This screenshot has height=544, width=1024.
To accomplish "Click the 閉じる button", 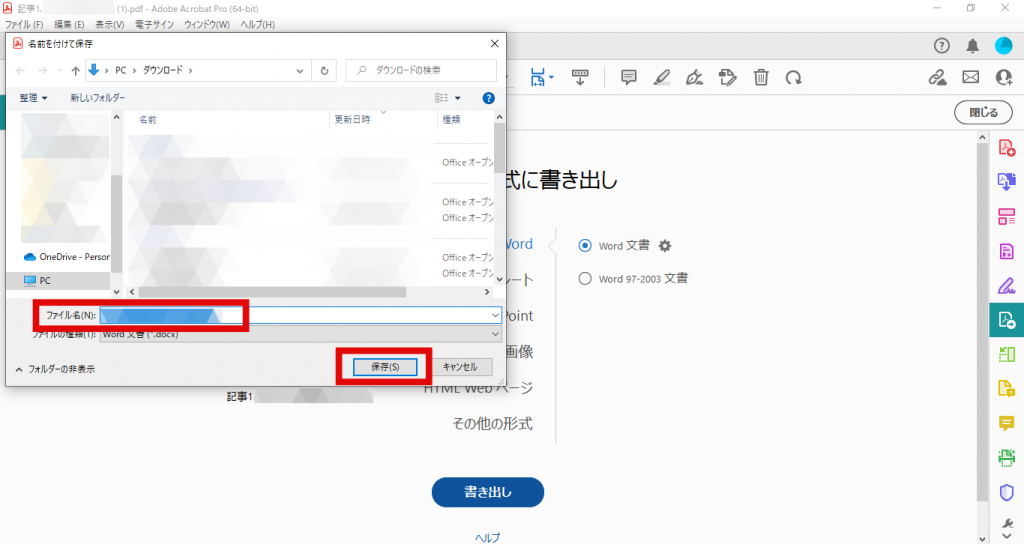I will (983, 112).
